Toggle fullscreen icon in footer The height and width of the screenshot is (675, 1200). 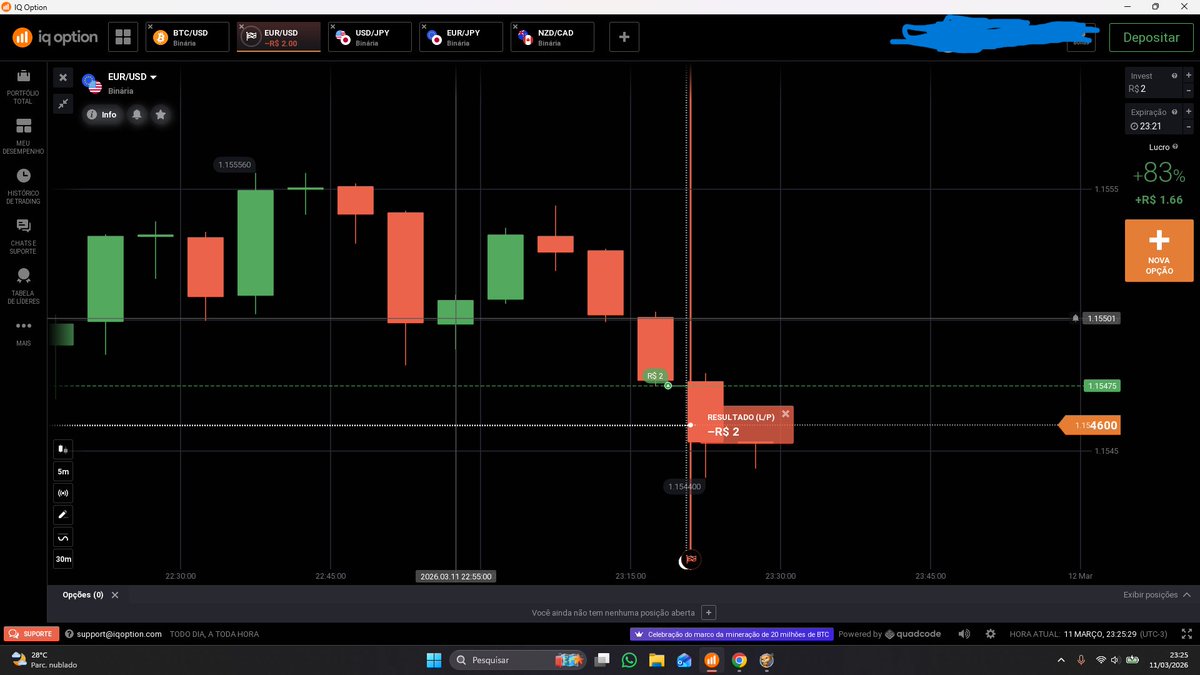pos(1187,634)
